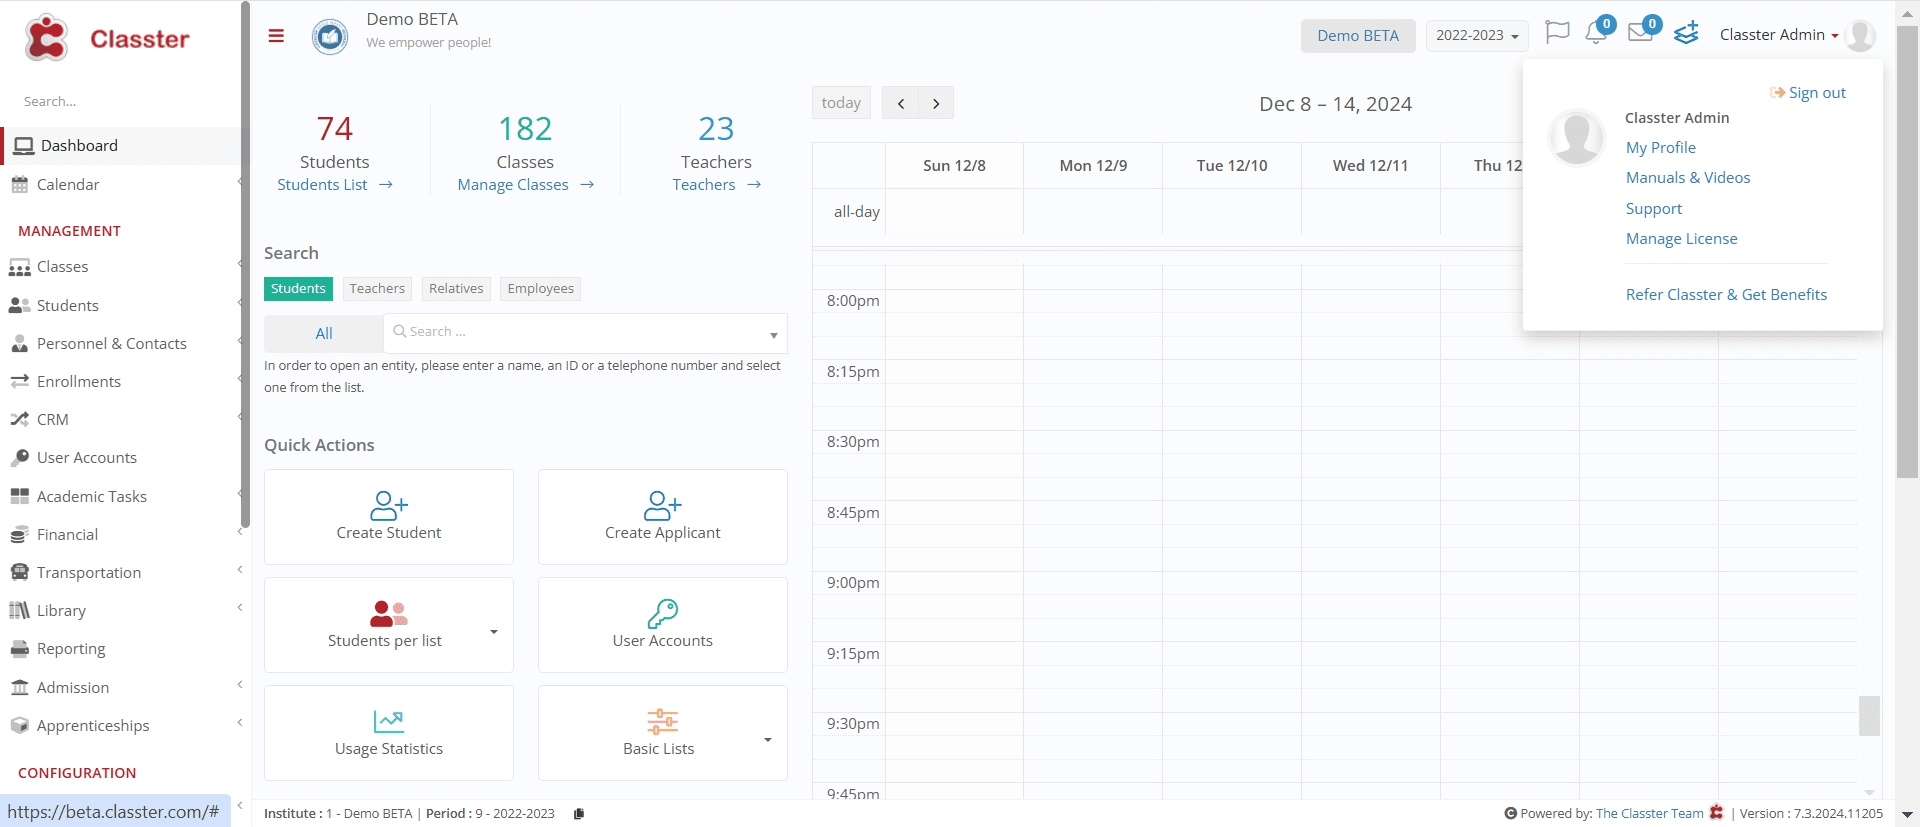Expand Apprenticeships sidebar menu
The image size is (1920, 827).
click(x=120, y=726)
